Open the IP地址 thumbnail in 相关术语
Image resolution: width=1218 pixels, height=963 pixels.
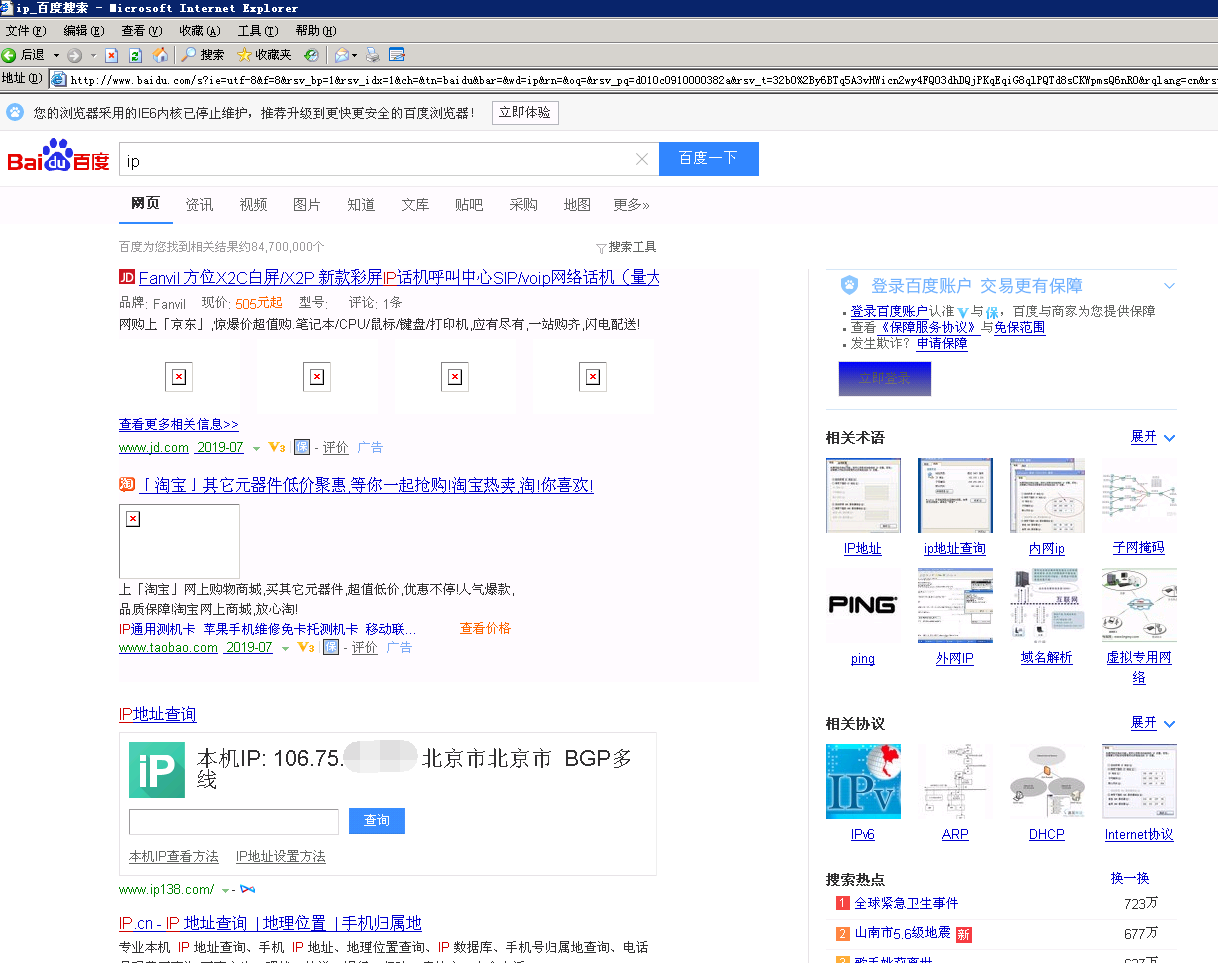(x=863, y=497)
